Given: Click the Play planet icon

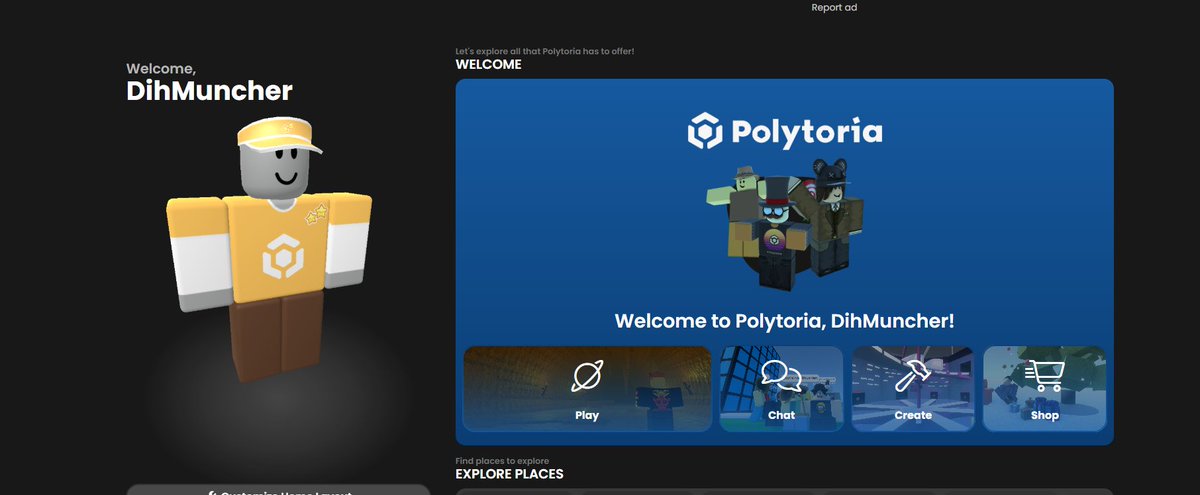Looking at the screenshot, I should pos(587,376).
